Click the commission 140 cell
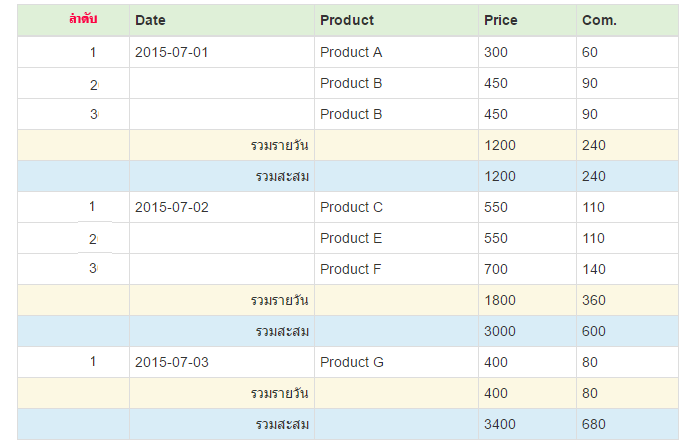The image size is (683, 448). point(594,269)
